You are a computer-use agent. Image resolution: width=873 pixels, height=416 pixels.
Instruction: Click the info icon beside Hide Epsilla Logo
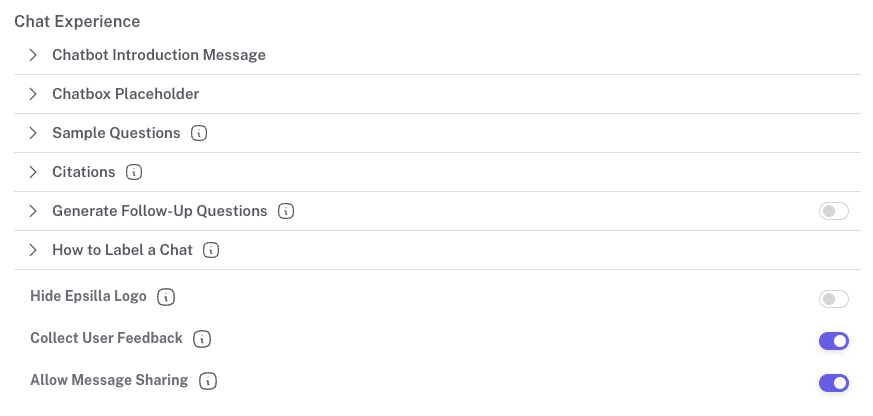pyautogui.click(x=166, y=297)
